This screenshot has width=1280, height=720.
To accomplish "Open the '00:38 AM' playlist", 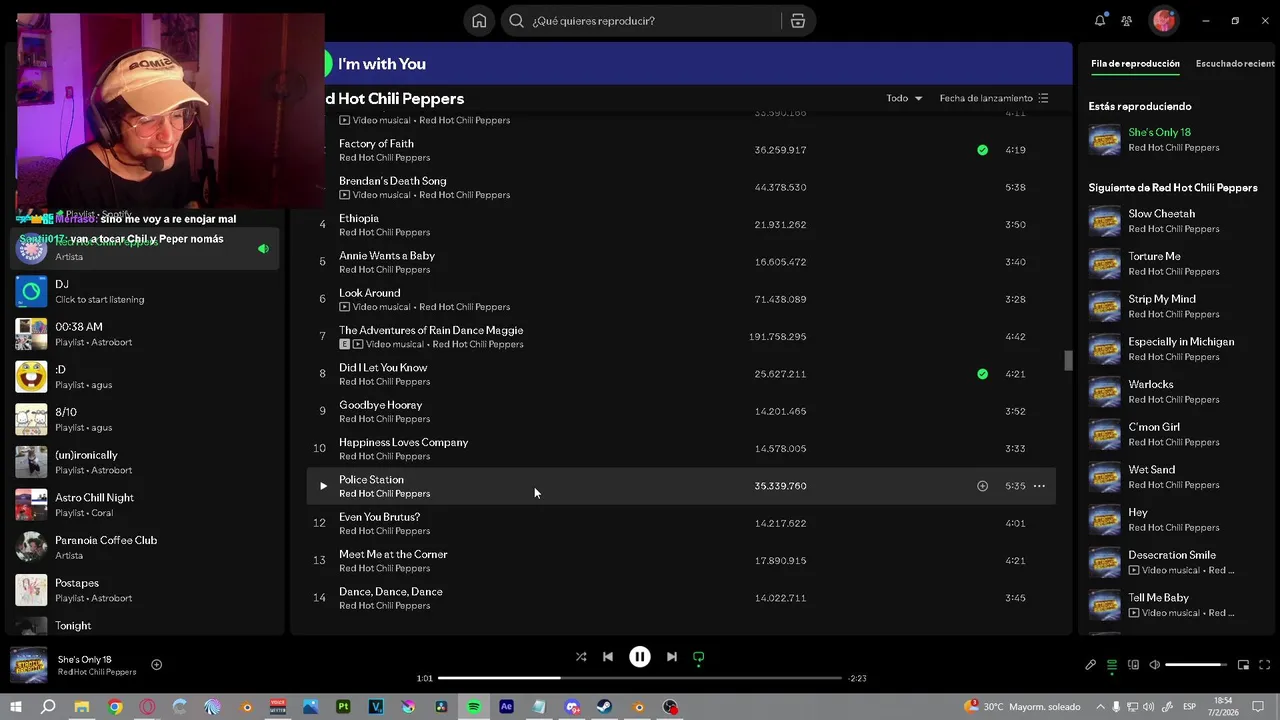I will [146, 334].
